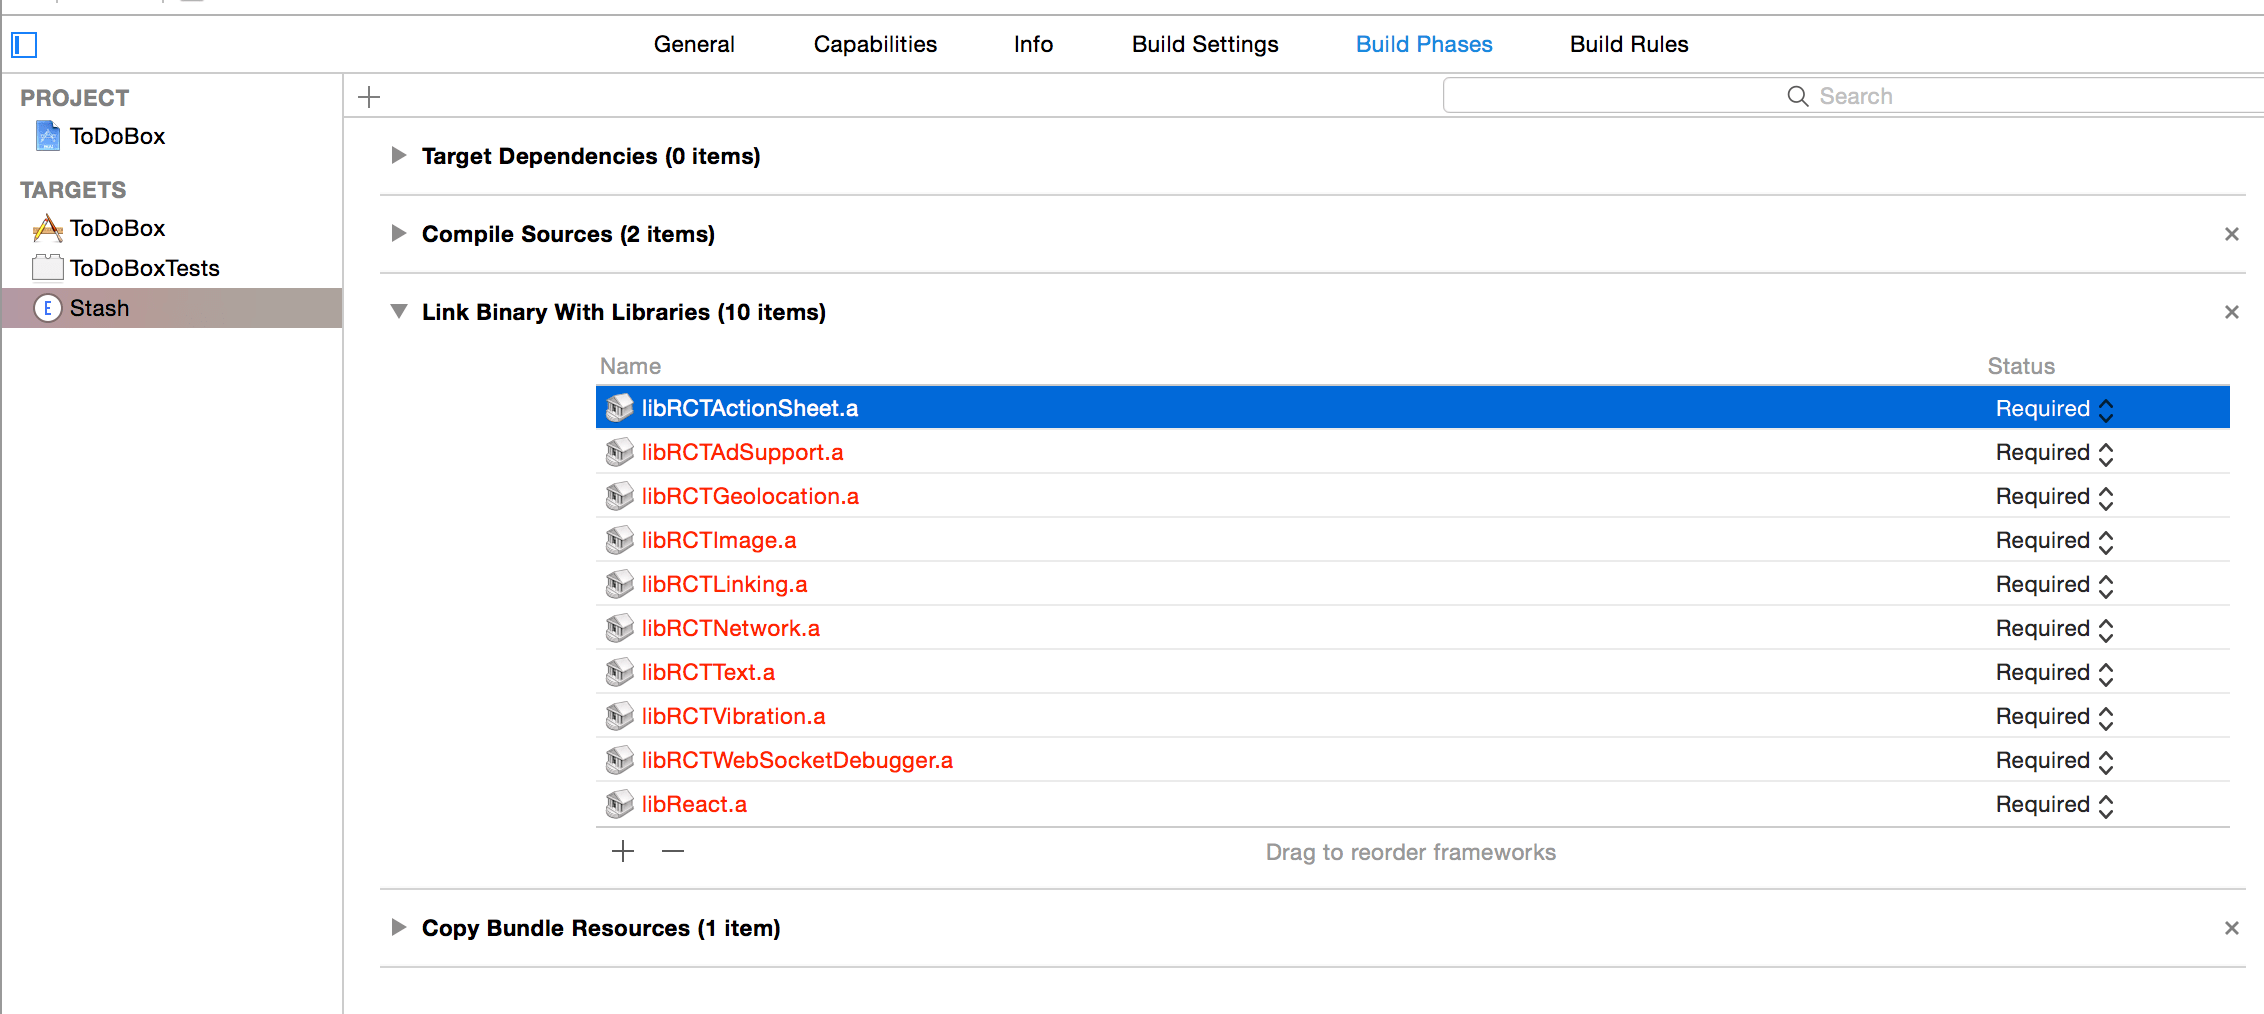Collapse Link Binary With Libraries section
This screenshot has width=2264, height=1014.
click(x=399, y=311)
